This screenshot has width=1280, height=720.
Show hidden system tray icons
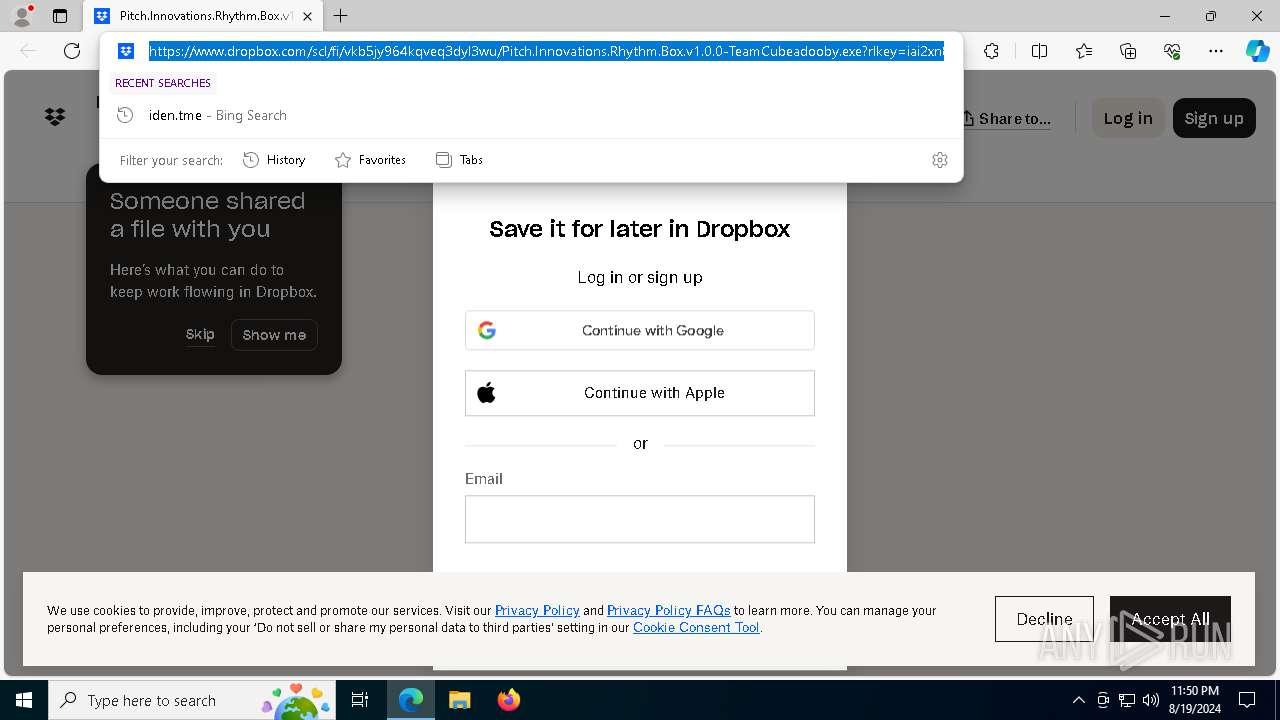1078,700
